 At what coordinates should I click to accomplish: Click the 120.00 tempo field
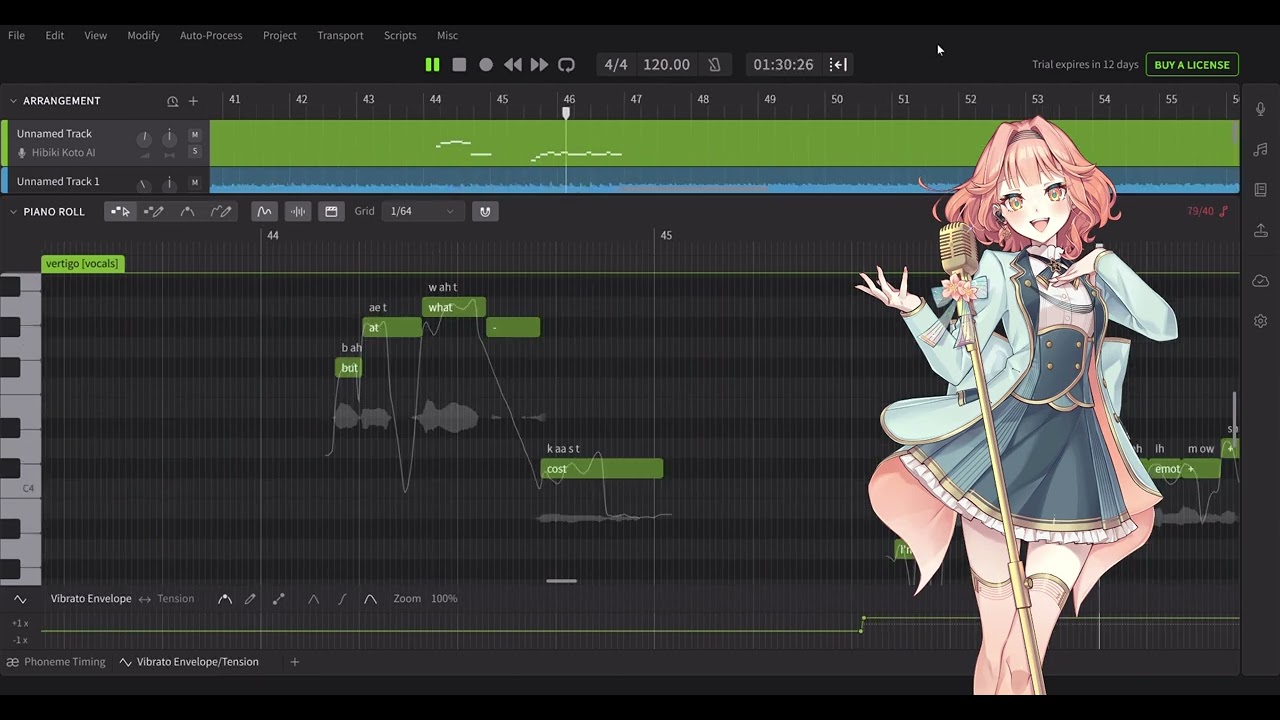point(666,64)
